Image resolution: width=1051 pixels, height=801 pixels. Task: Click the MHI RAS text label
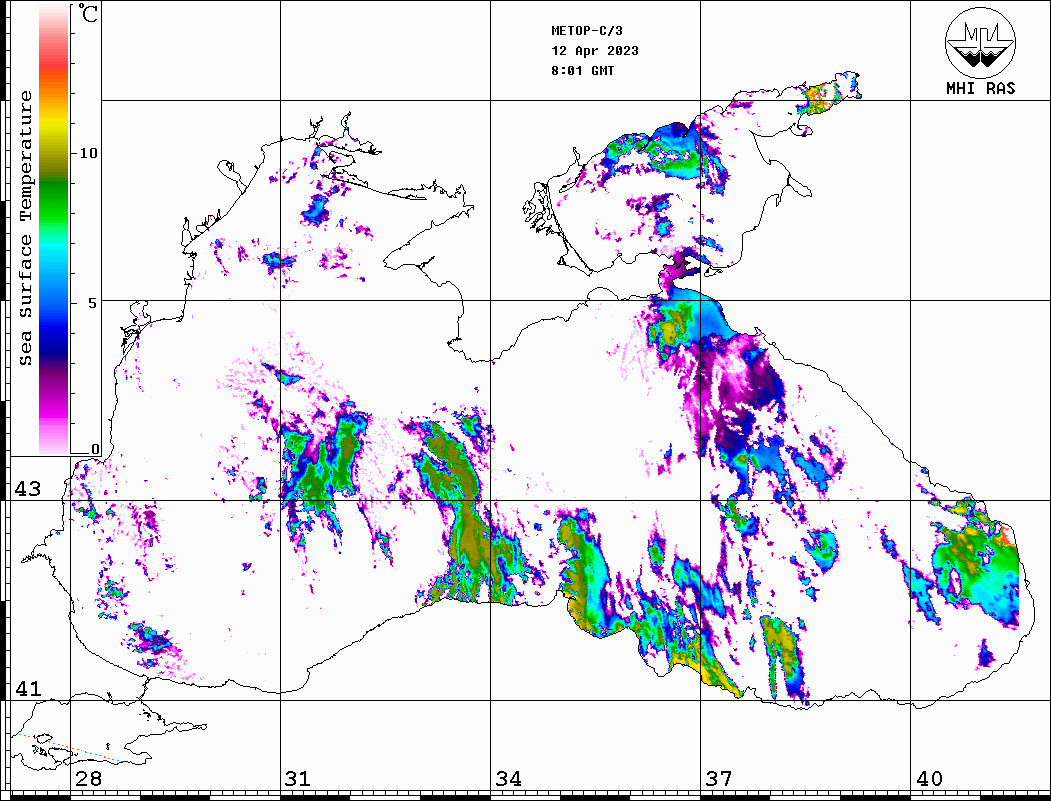pos(980,89)
